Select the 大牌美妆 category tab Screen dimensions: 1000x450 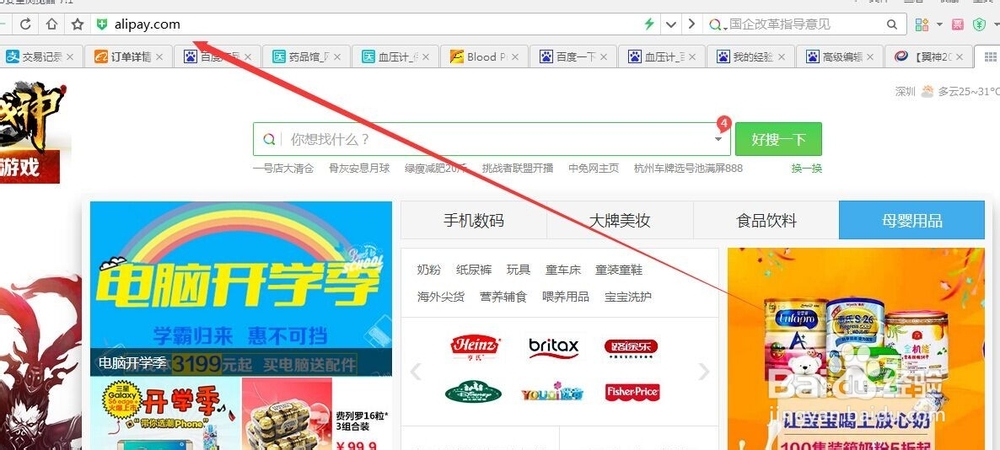coord(619,221)
